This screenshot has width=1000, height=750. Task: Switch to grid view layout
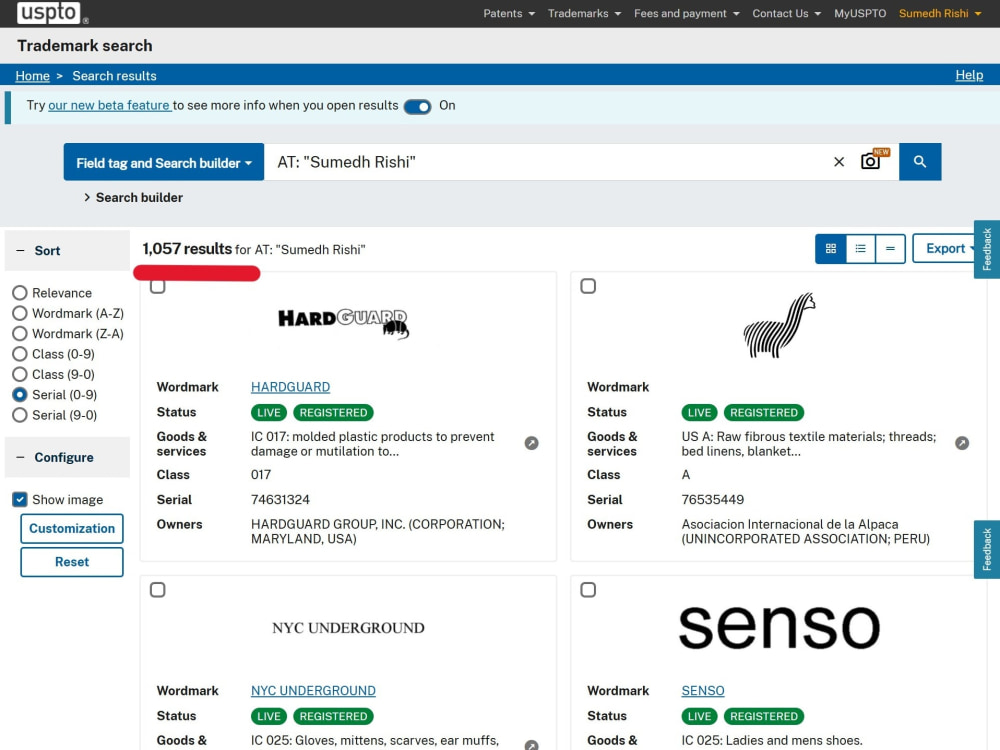click(830, 249)
